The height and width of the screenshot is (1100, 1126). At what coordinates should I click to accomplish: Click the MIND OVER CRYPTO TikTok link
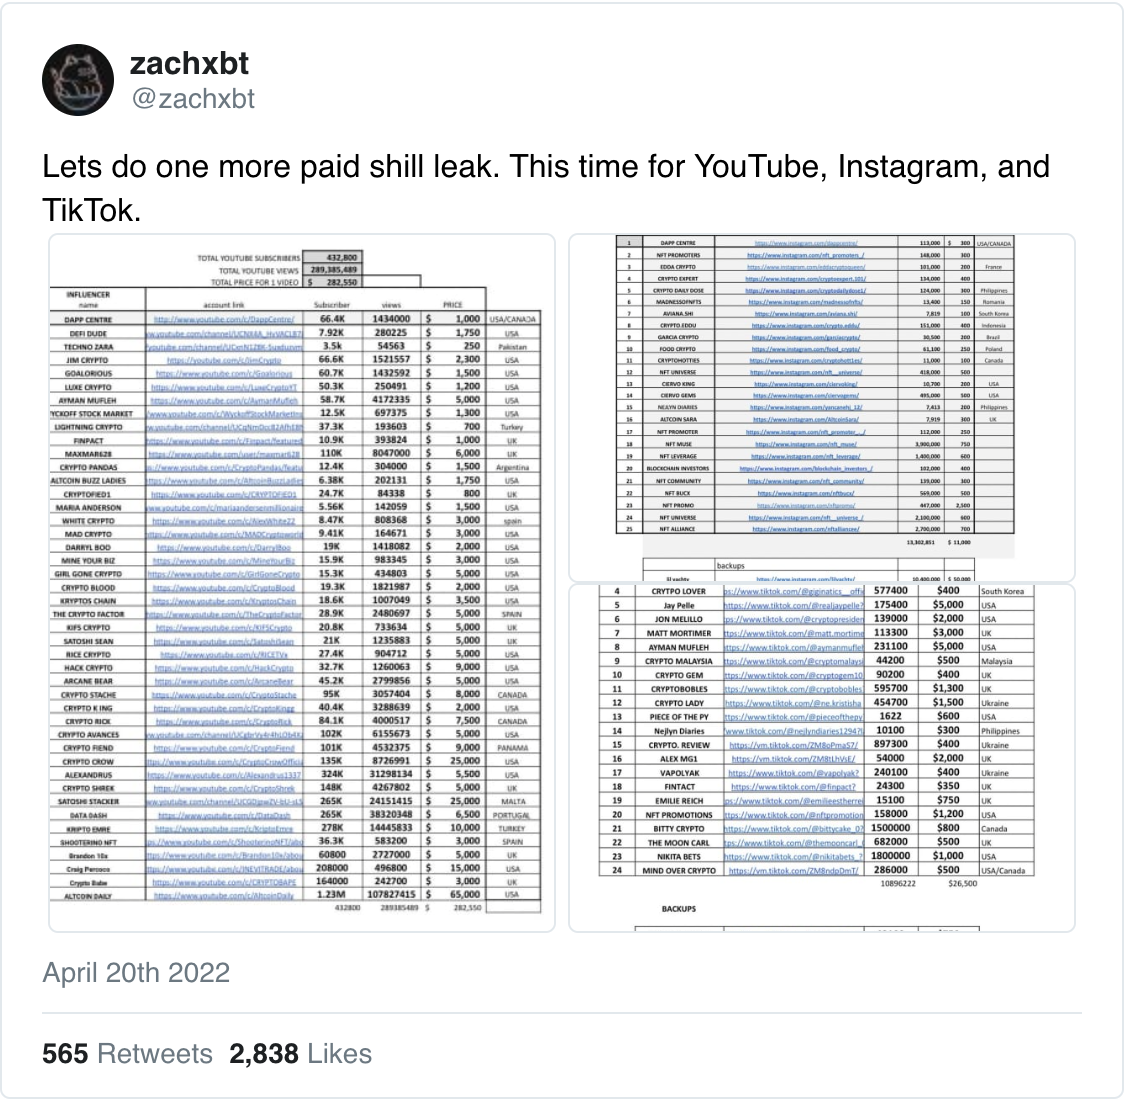click(794, 870)
